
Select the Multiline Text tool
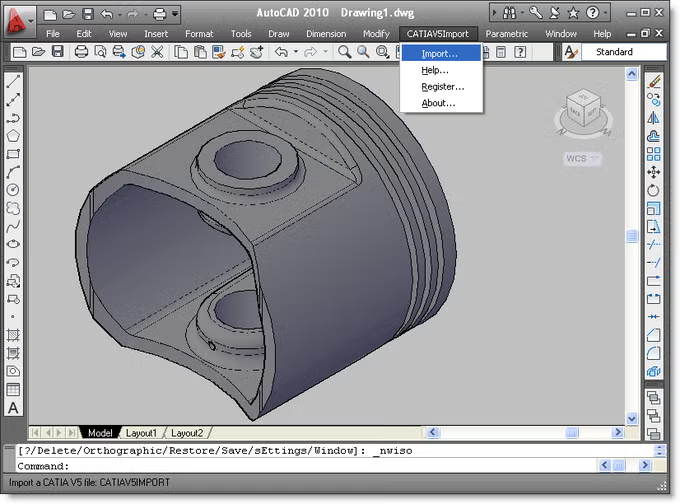click(x=13, y=407)
